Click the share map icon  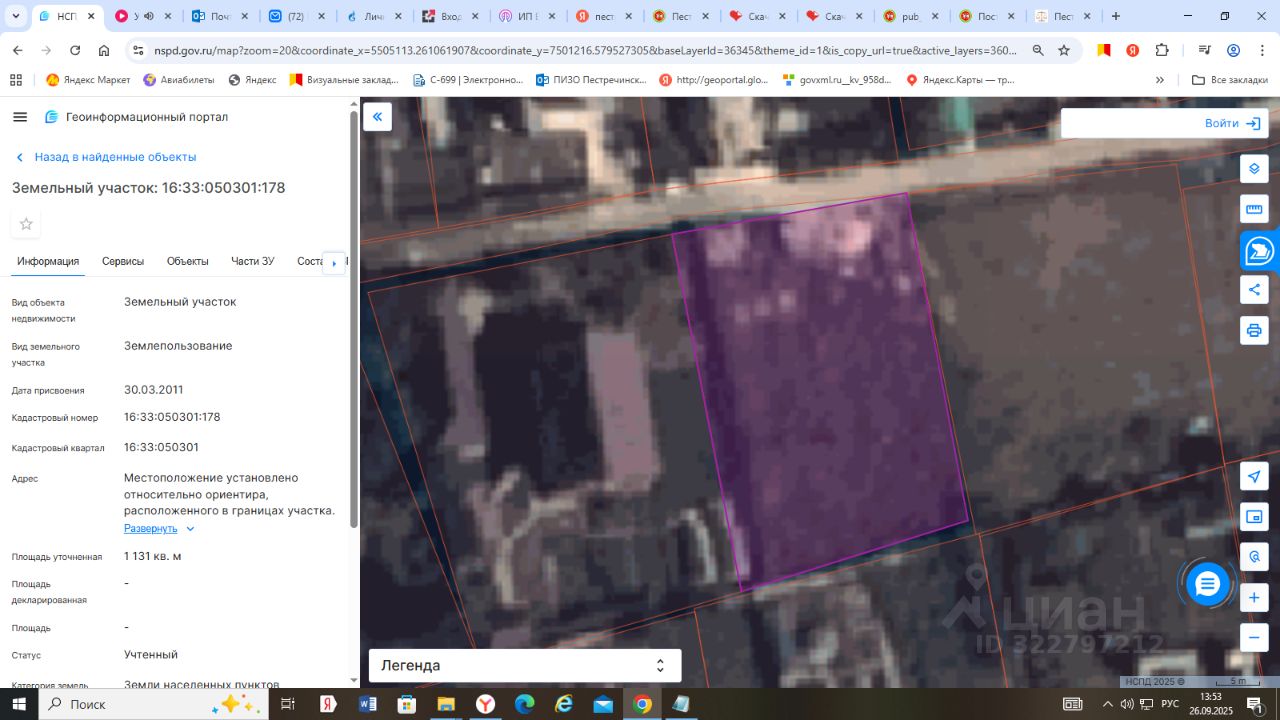coord(1254,290)
